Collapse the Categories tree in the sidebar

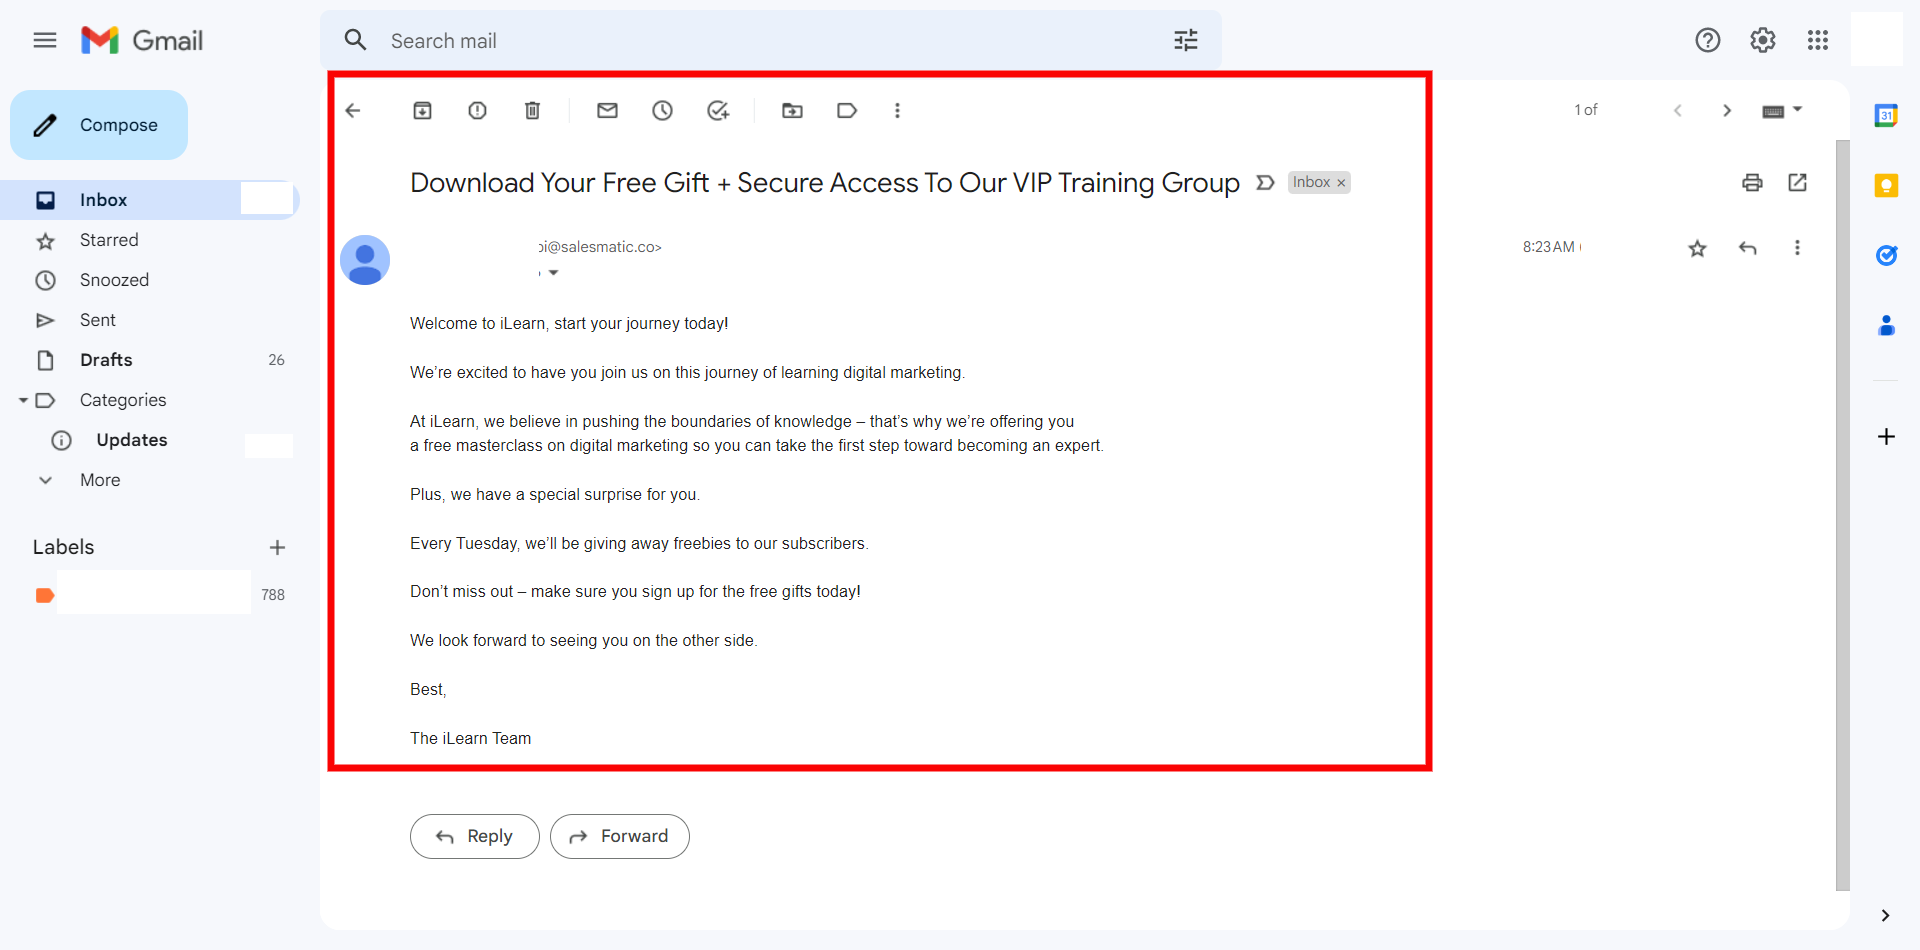[23, 400]
